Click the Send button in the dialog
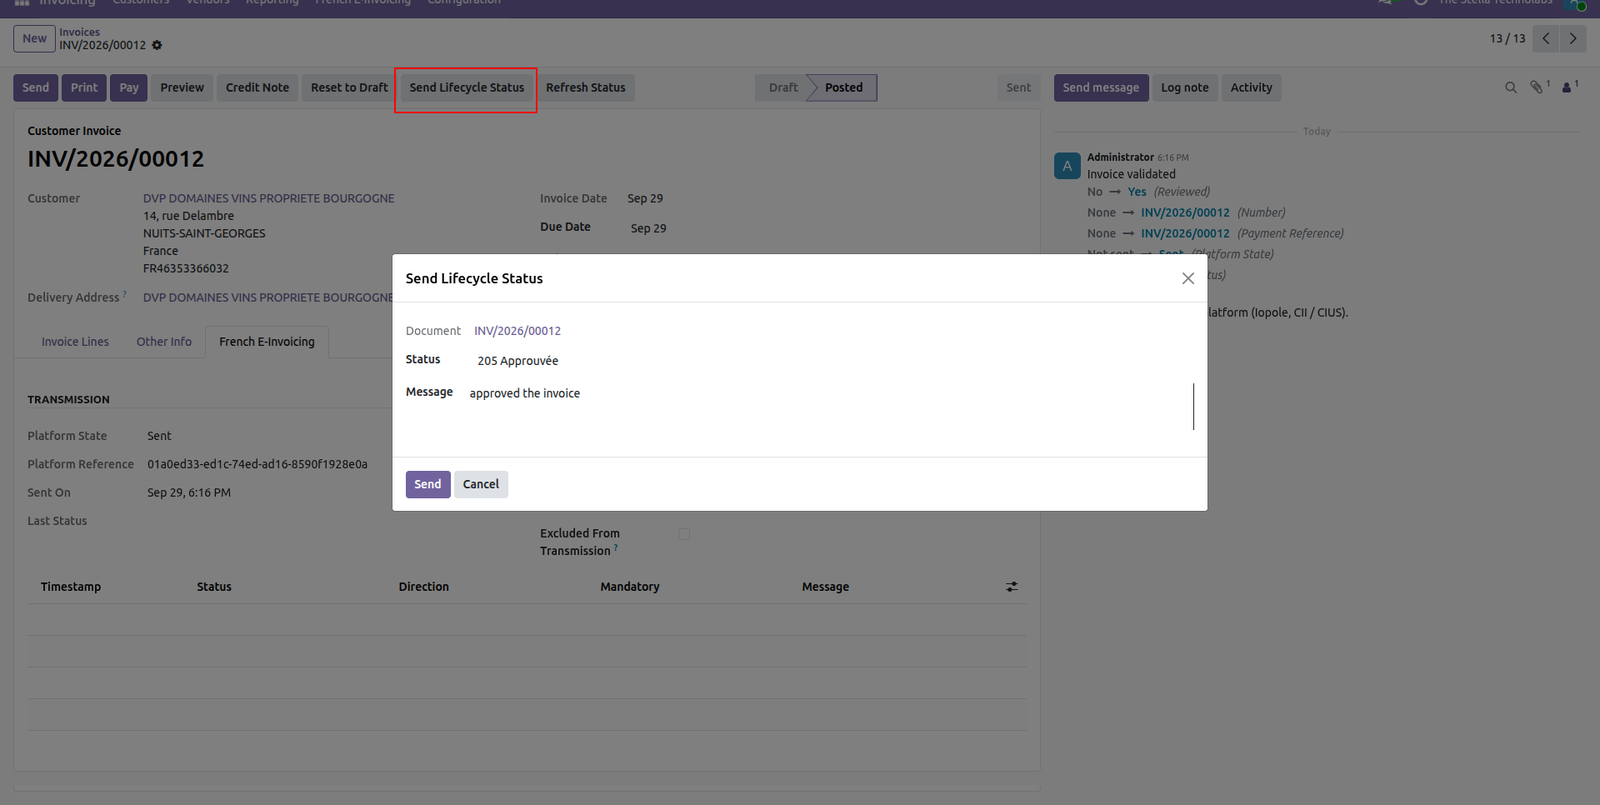Viewport: 1600px width, 805px height. [428, 484]
